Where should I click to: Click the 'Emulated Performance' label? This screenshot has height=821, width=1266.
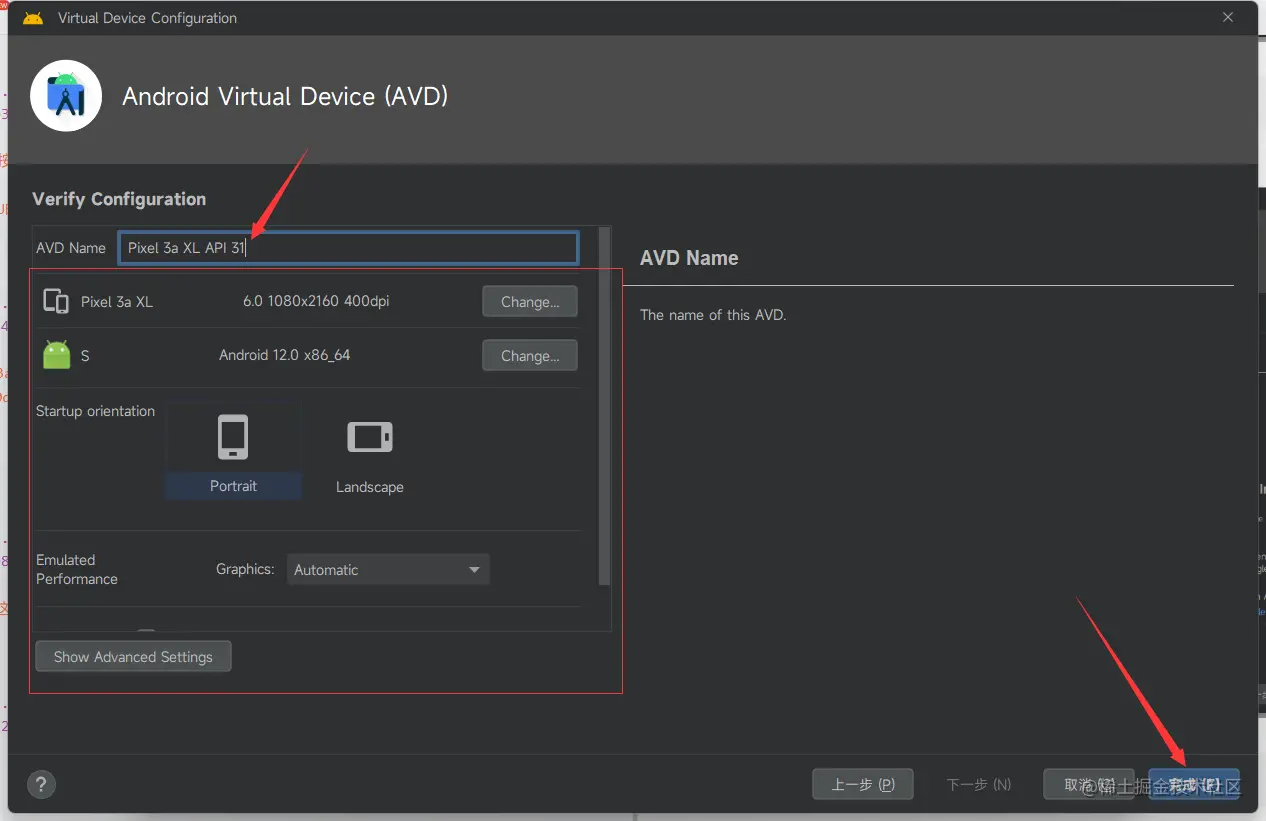click(x=77, y=569)
